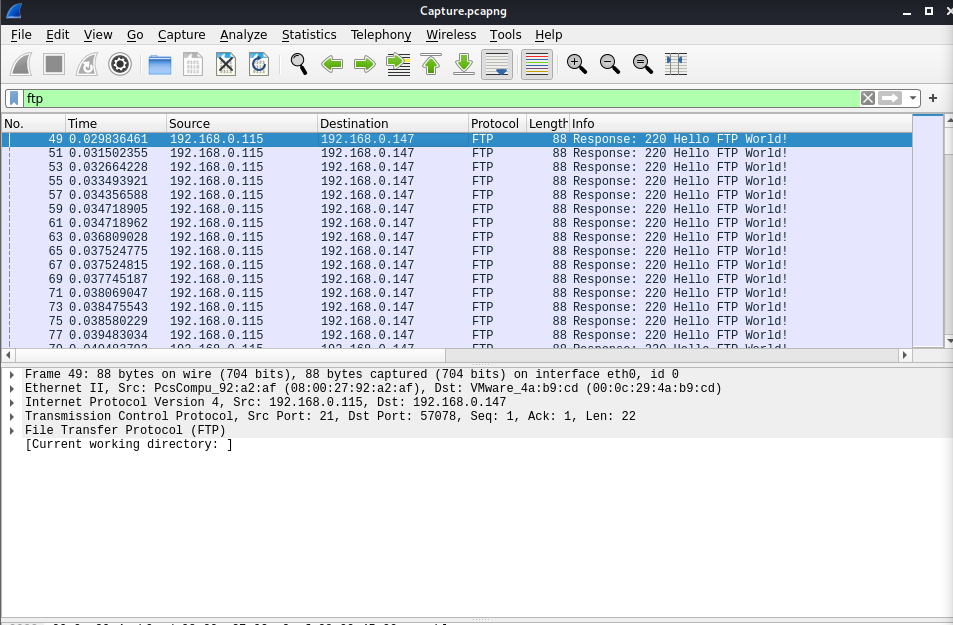The height and width of the screenshot is (625, 953).
Task: Toggle packet list colorization
Action: coord(536,63)
